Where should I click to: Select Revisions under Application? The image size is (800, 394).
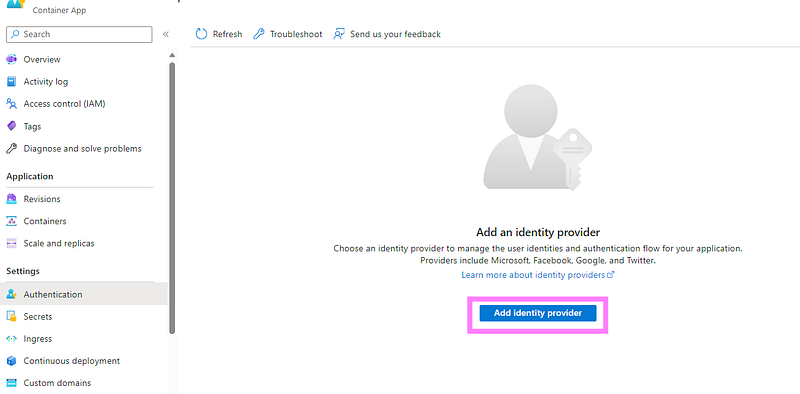tap(42, 199)
